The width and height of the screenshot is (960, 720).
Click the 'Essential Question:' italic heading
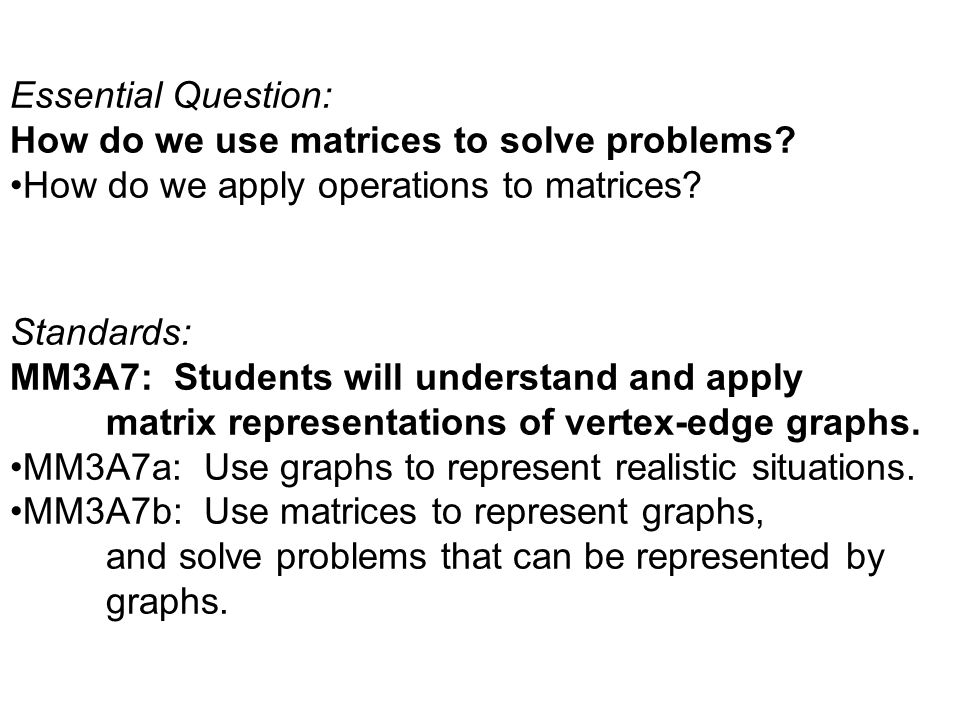172,96
